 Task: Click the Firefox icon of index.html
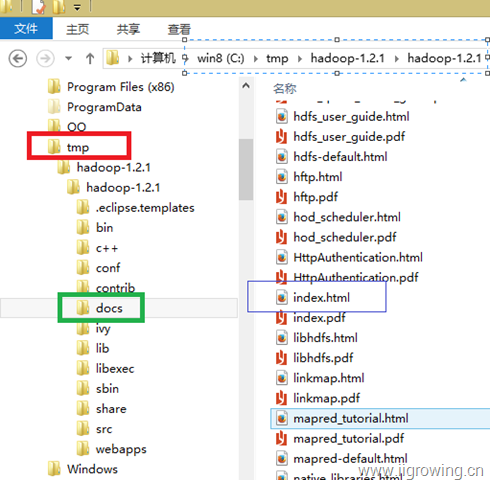tap(282, 298)
